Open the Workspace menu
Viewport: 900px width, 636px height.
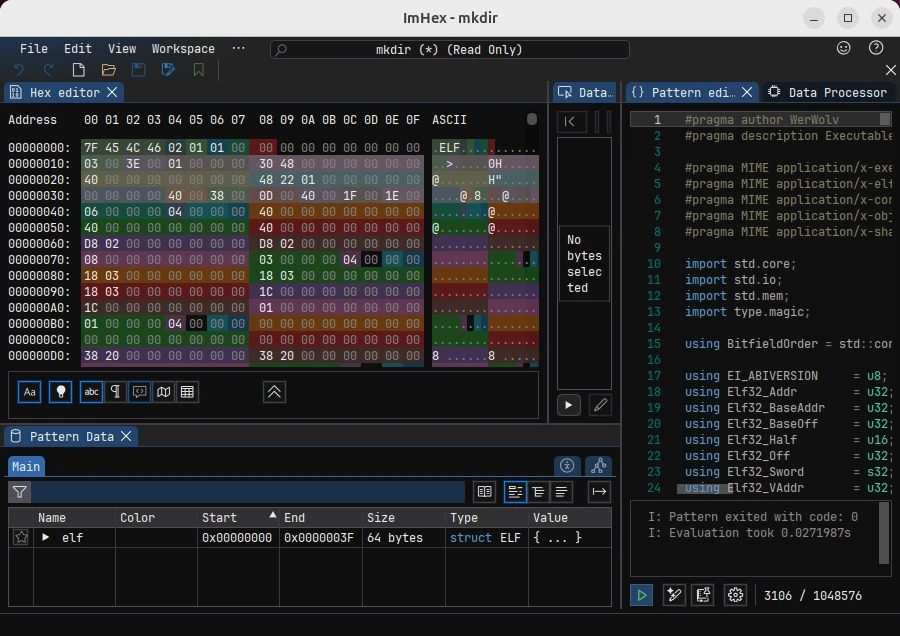(x=182, y=48)
